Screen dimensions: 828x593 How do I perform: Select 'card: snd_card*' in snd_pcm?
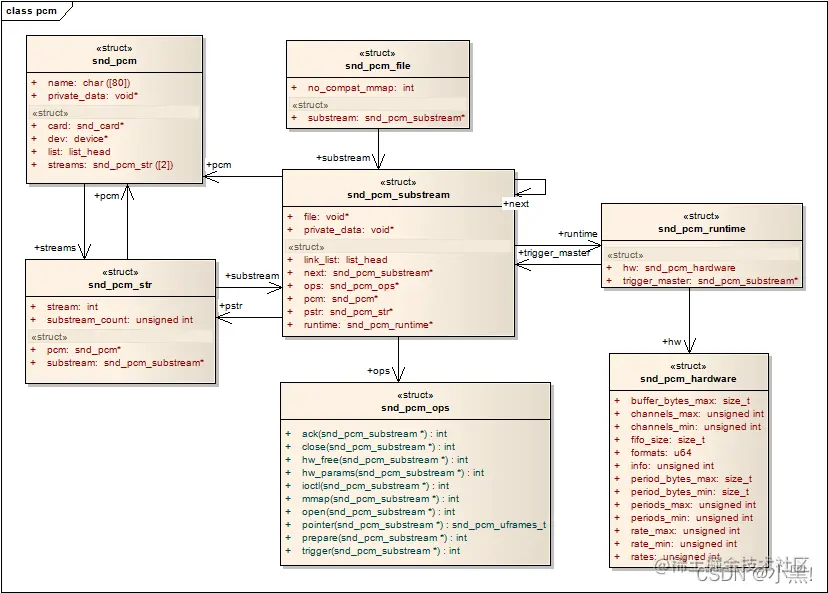click(x=86, y=126)
